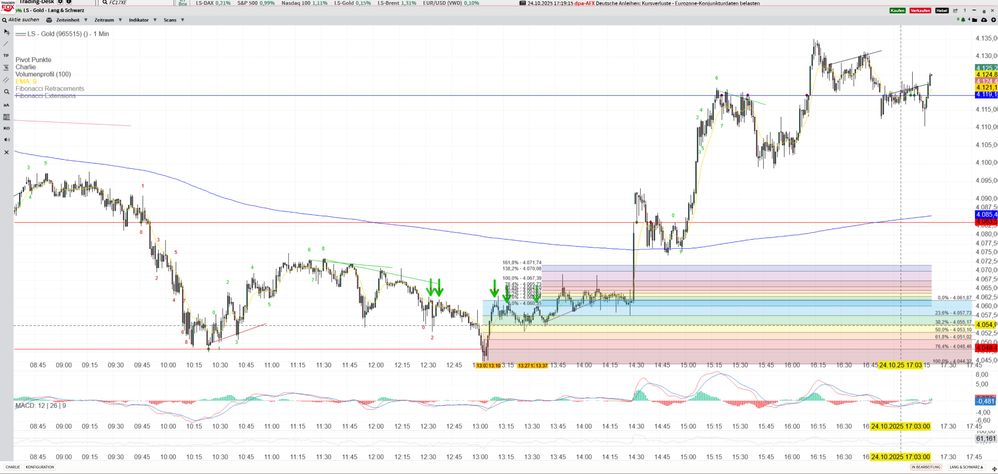Click the TP tool icon
The width and height of the screenshot is (998, 474).
(x=5, y=55)
